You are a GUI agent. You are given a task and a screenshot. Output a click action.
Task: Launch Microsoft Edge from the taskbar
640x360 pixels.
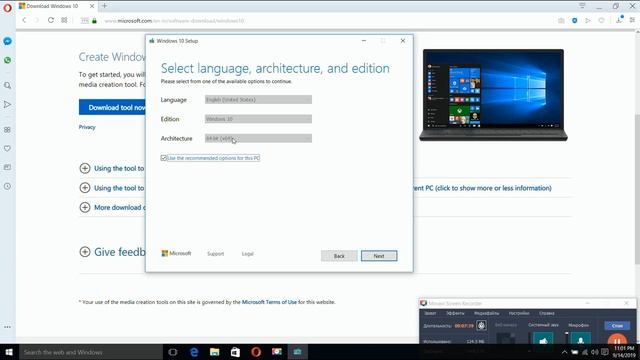click(x=194, y=352)
